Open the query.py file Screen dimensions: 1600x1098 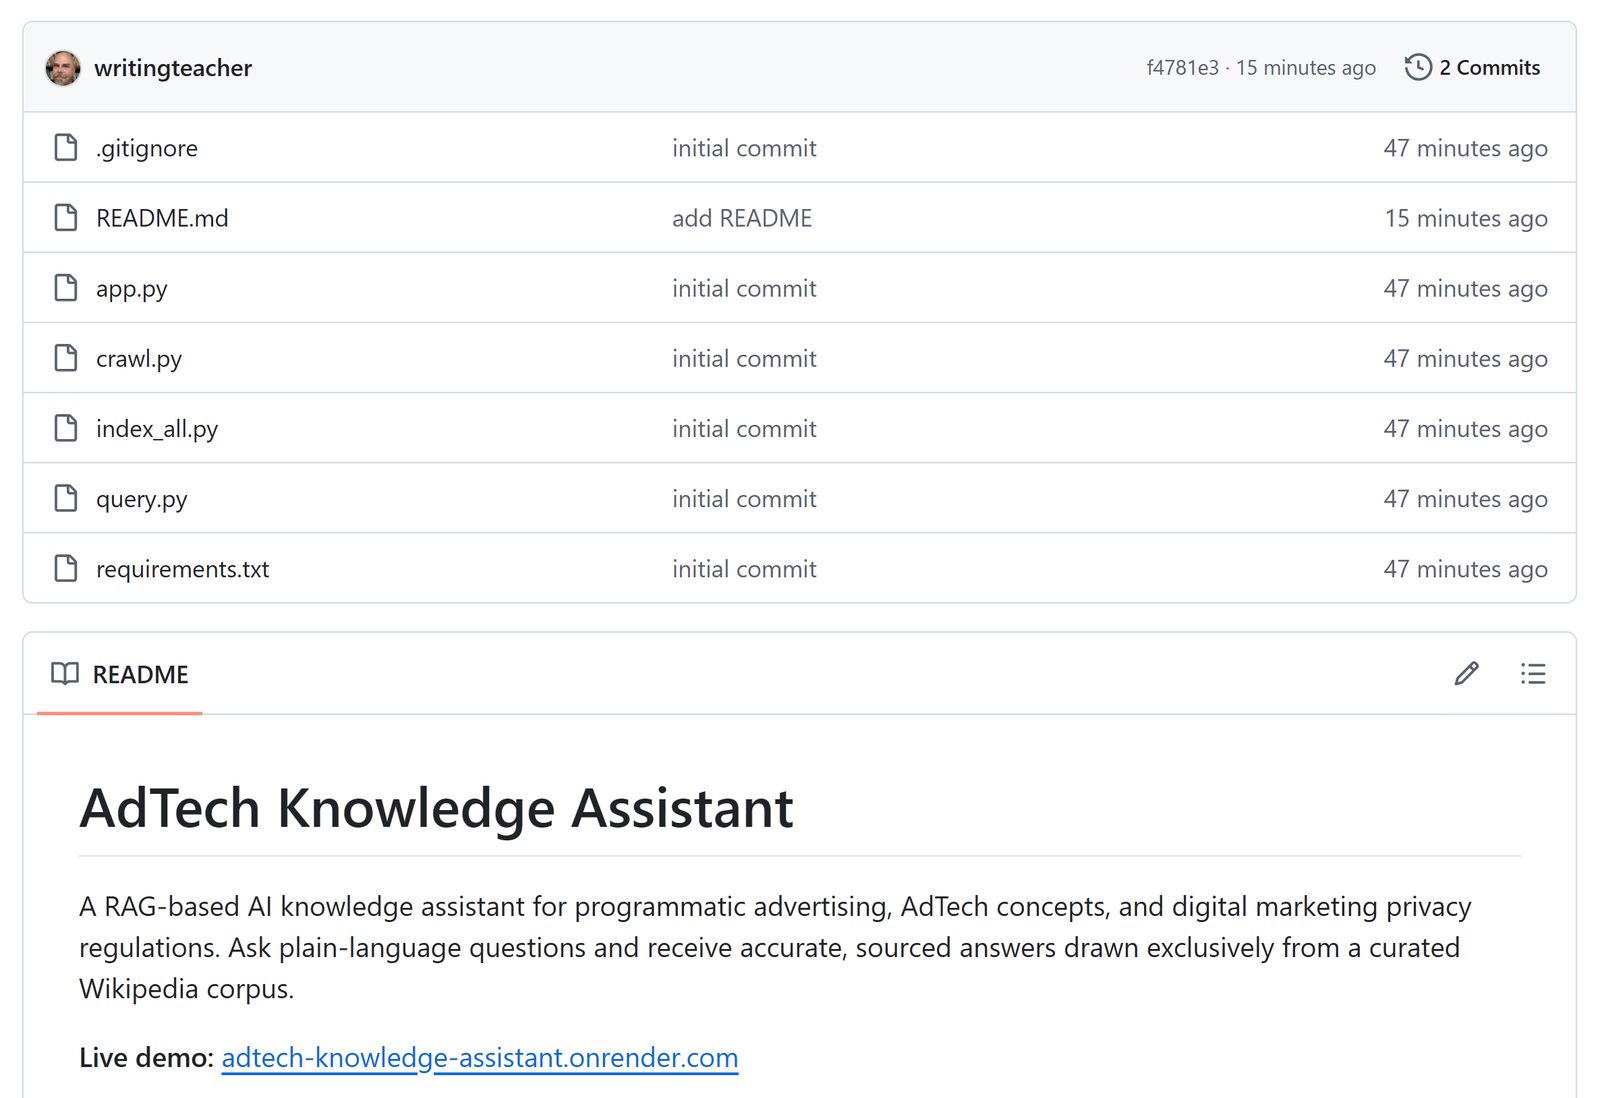[x=140, y=498]
